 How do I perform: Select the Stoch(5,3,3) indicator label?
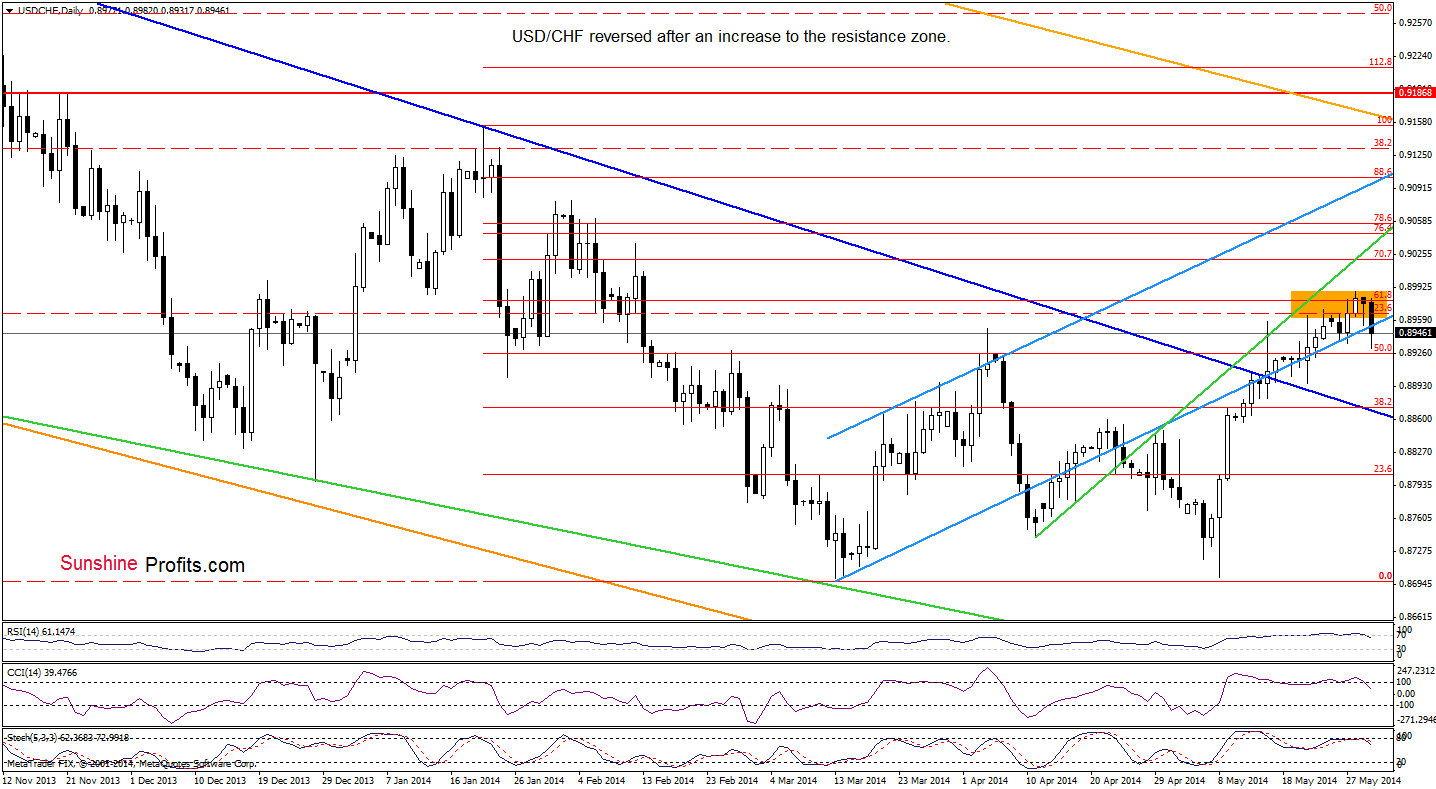pyautogui.click(x=69, y=738)
